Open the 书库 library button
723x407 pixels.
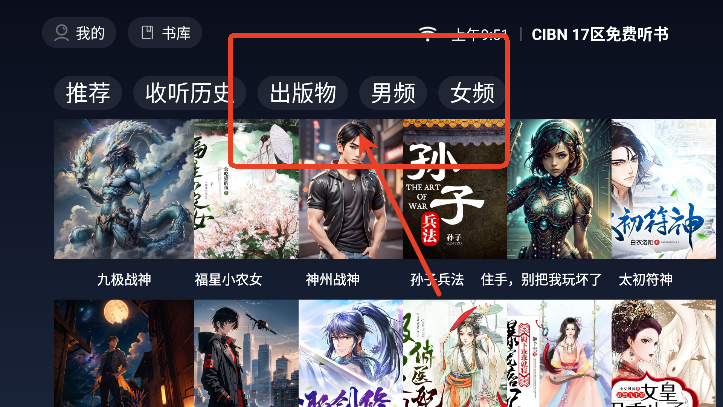(x=165, y=33)
